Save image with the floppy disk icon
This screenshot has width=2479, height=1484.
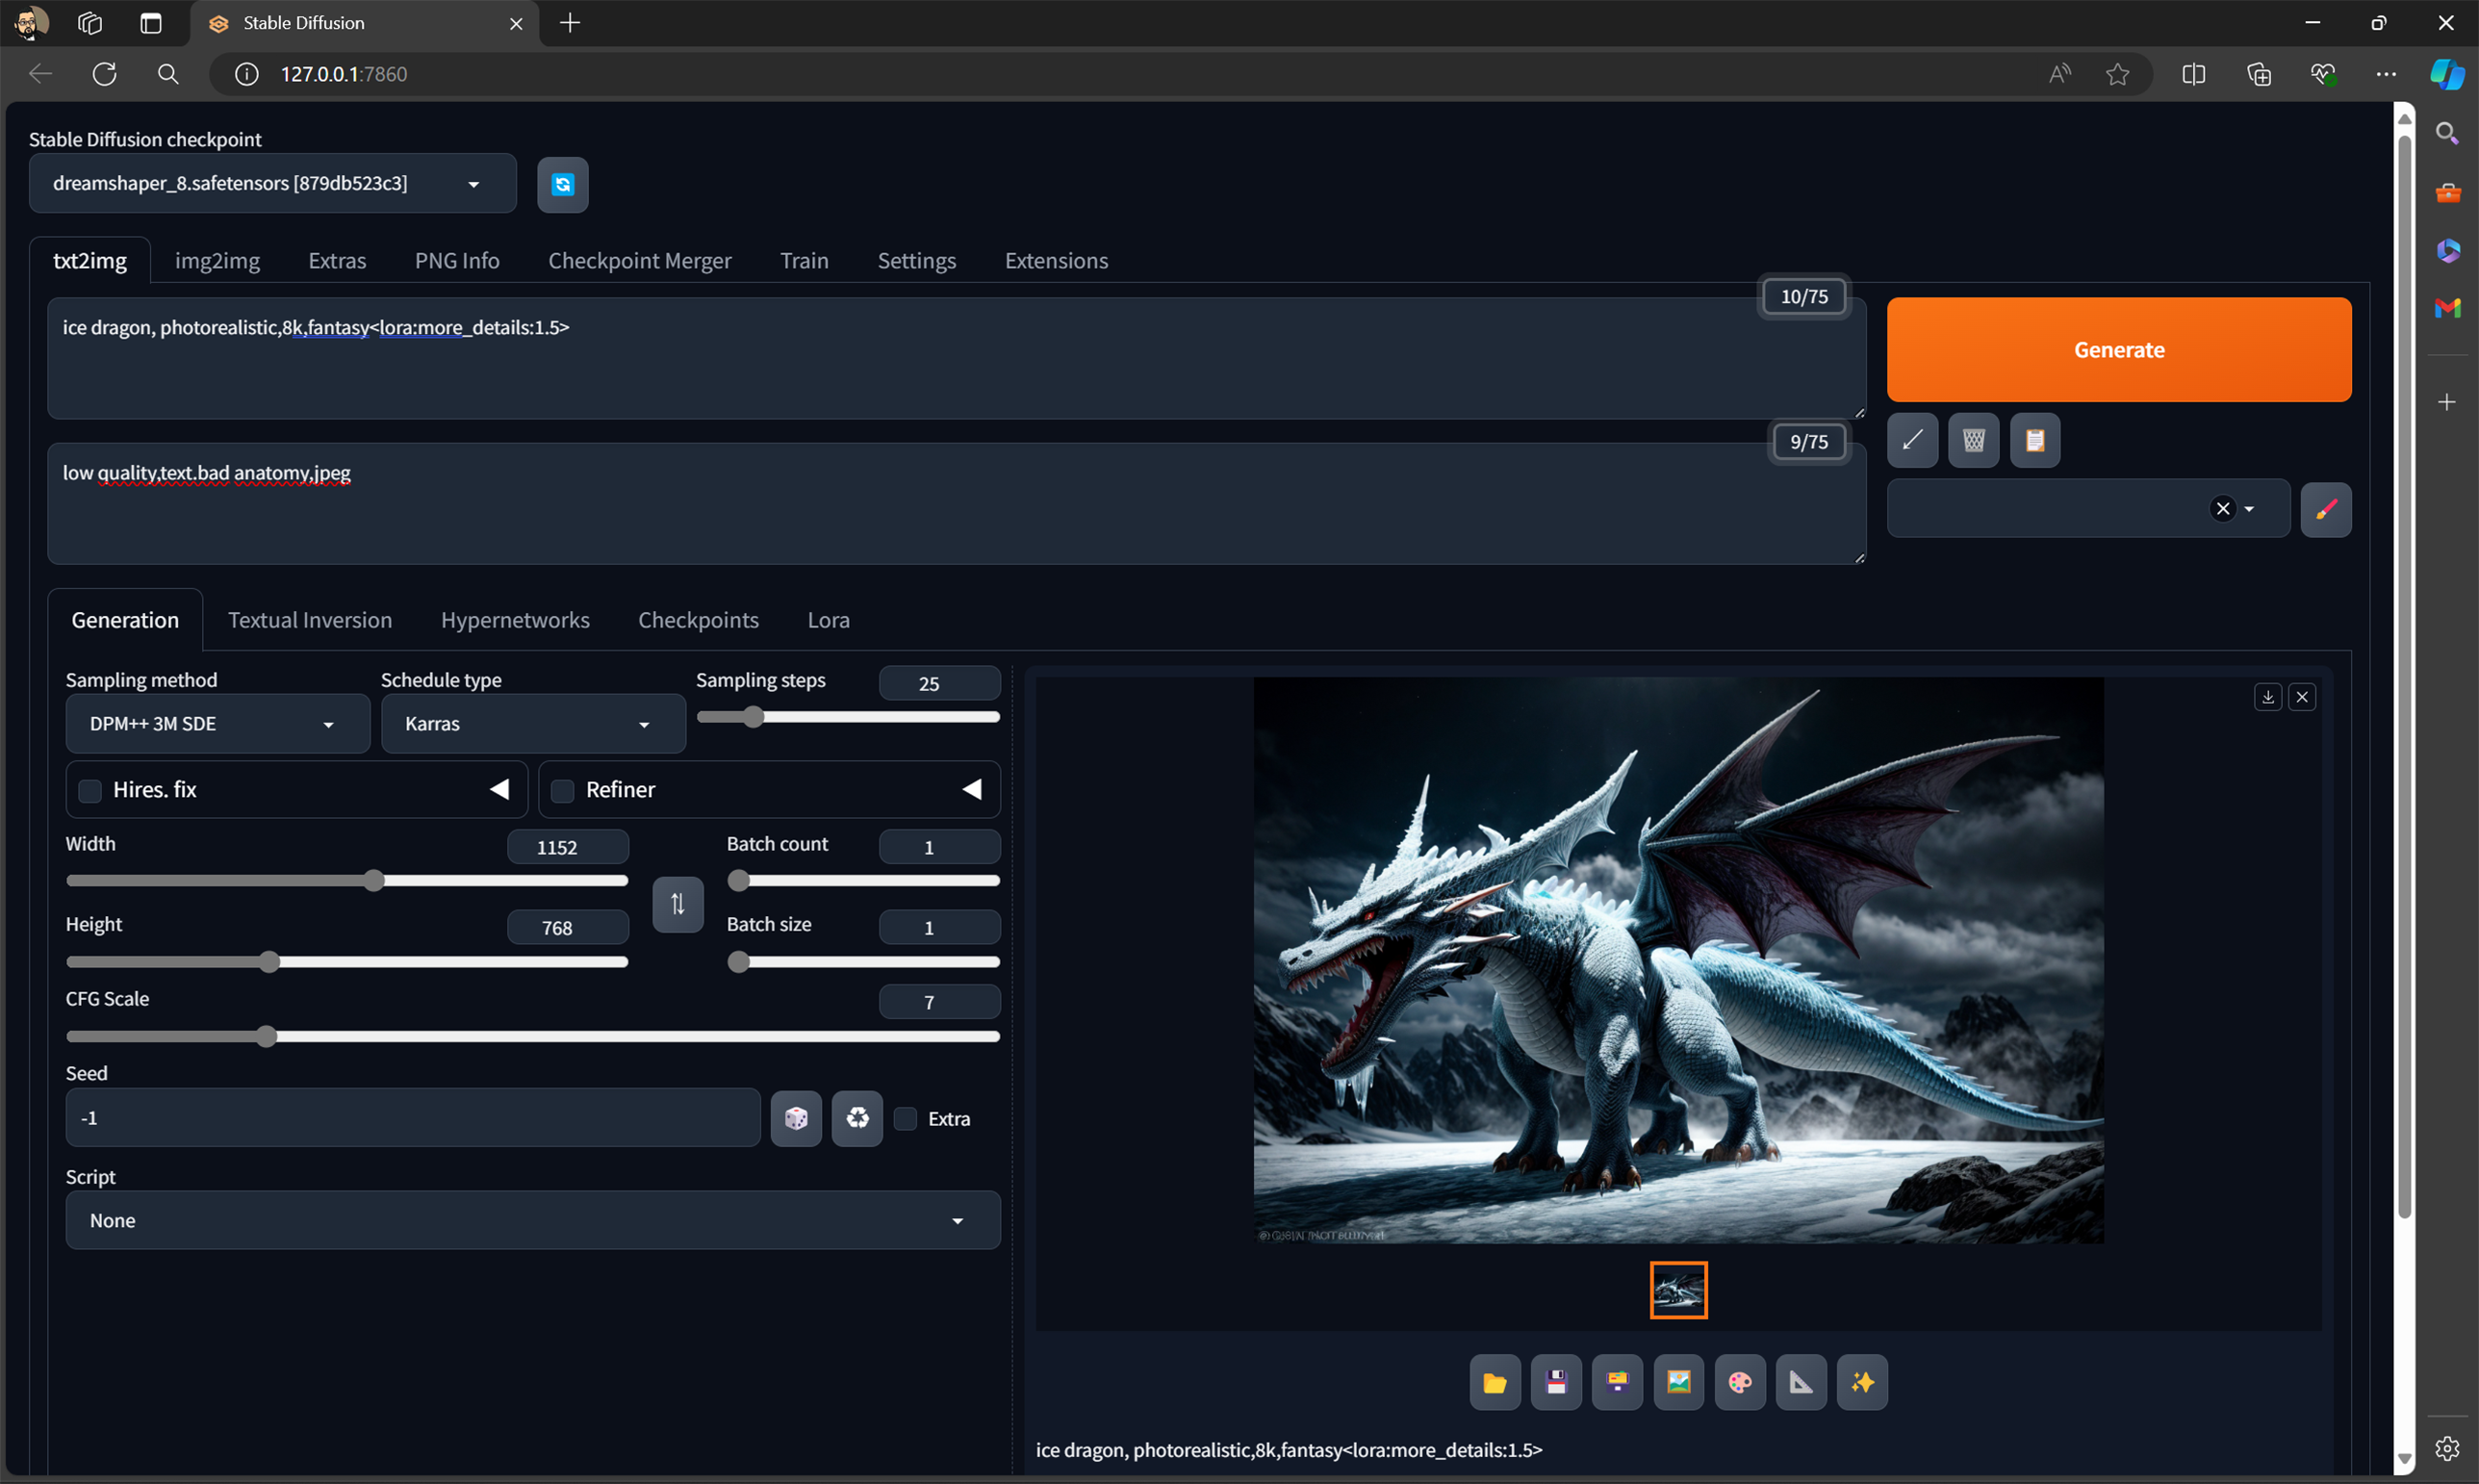click(x=1556, y=1382)
